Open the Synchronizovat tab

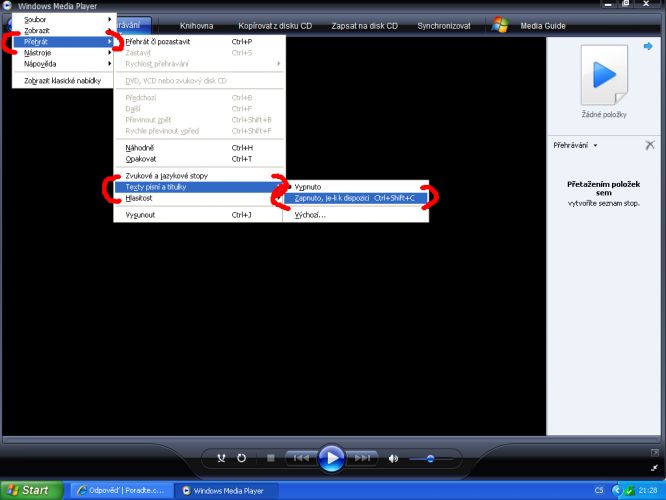(444, 26)
